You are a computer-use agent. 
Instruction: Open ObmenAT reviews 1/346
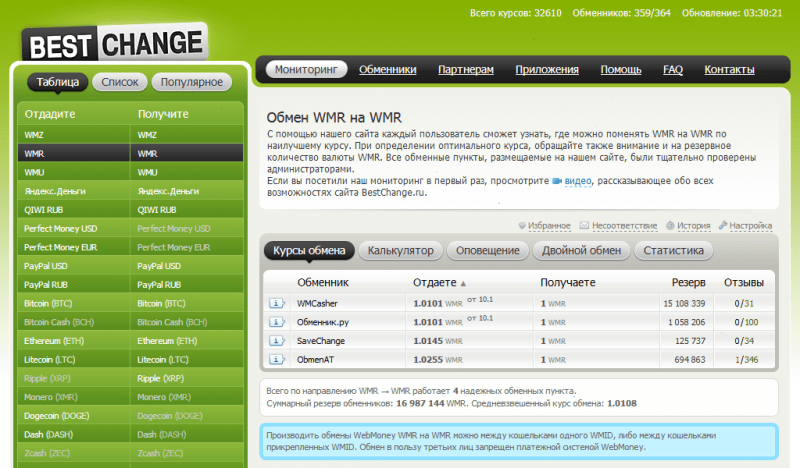(746, 360)
